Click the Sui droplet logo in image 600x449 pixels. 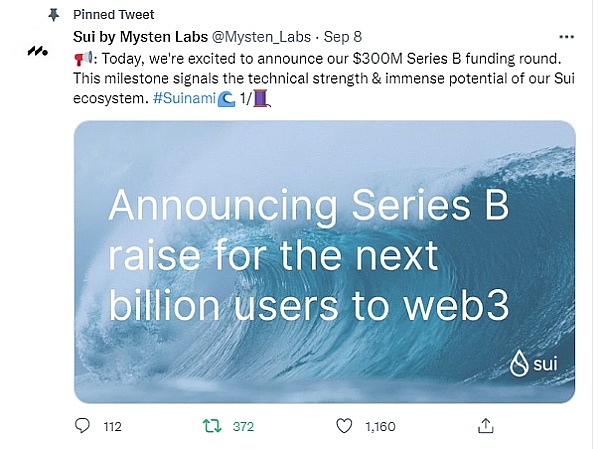(x=519, y=365)
